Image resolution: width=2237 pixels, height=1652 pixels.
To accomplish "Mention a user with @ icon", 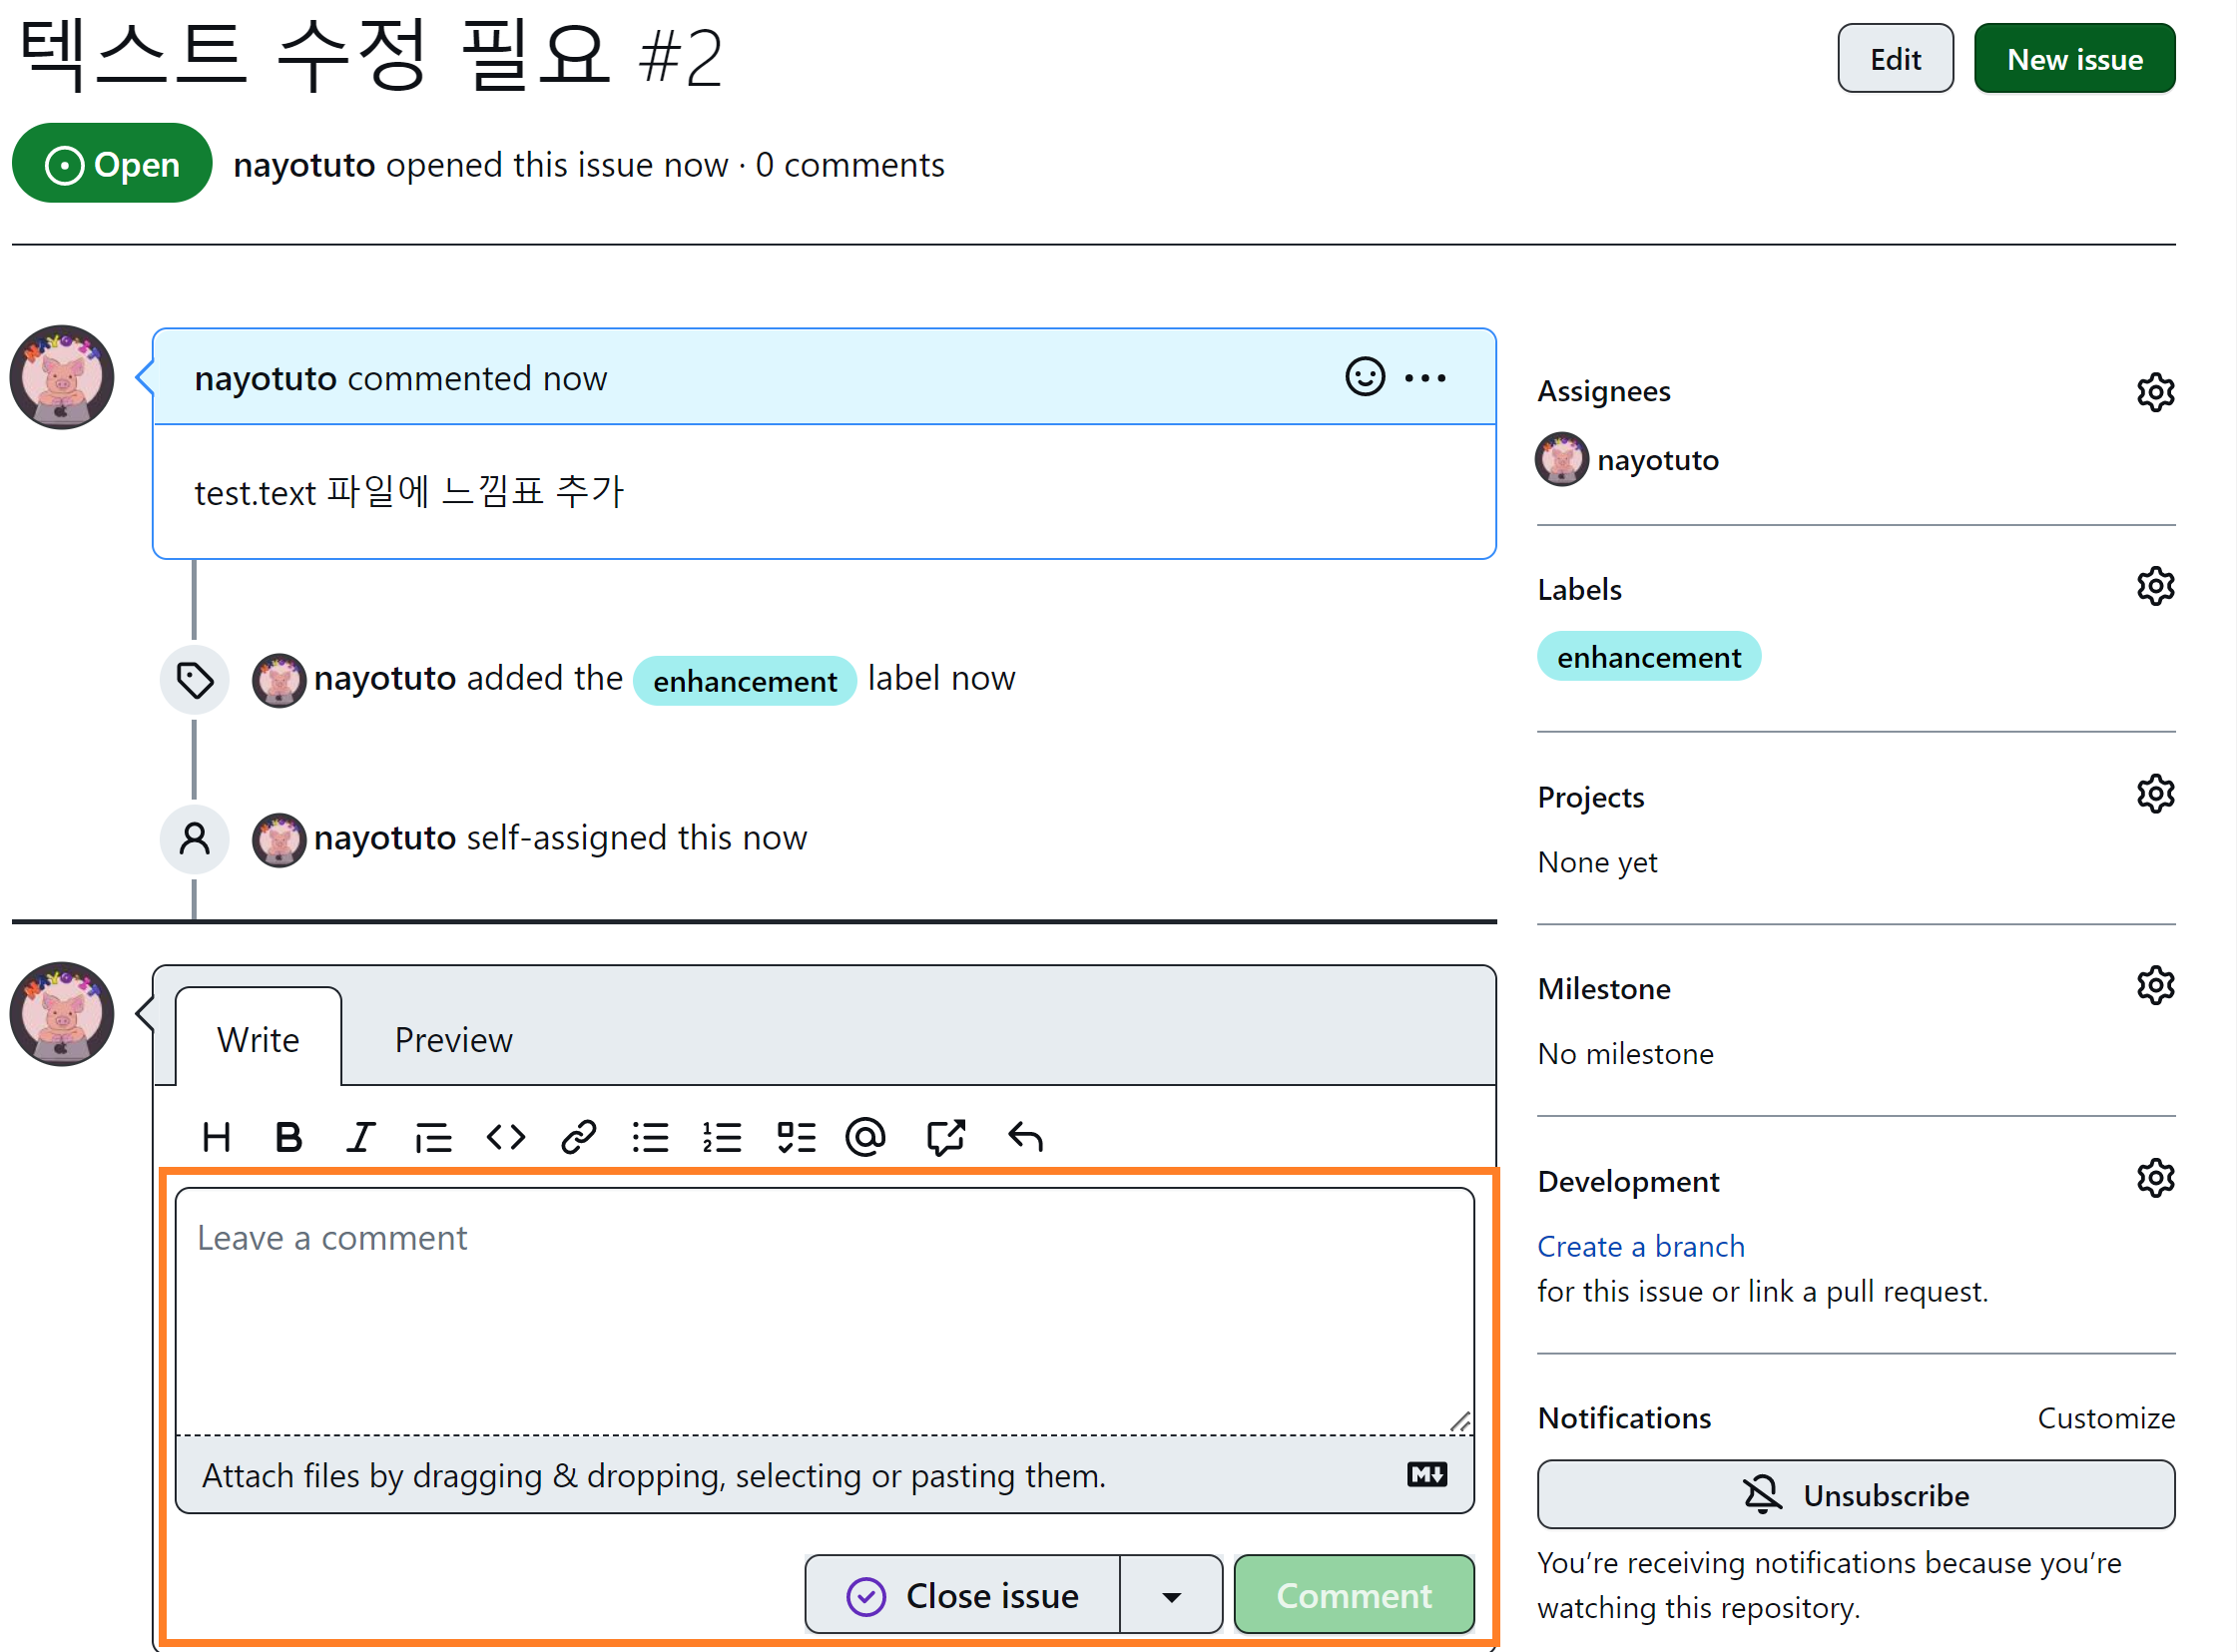I will pos(866,1137).
